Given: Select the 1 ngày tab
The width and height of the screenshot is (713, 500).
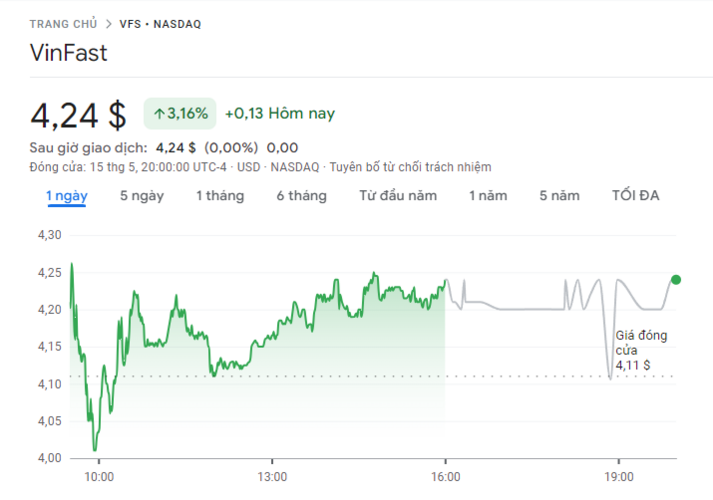Looking at the screenshot, I should (x=66, y=196).
